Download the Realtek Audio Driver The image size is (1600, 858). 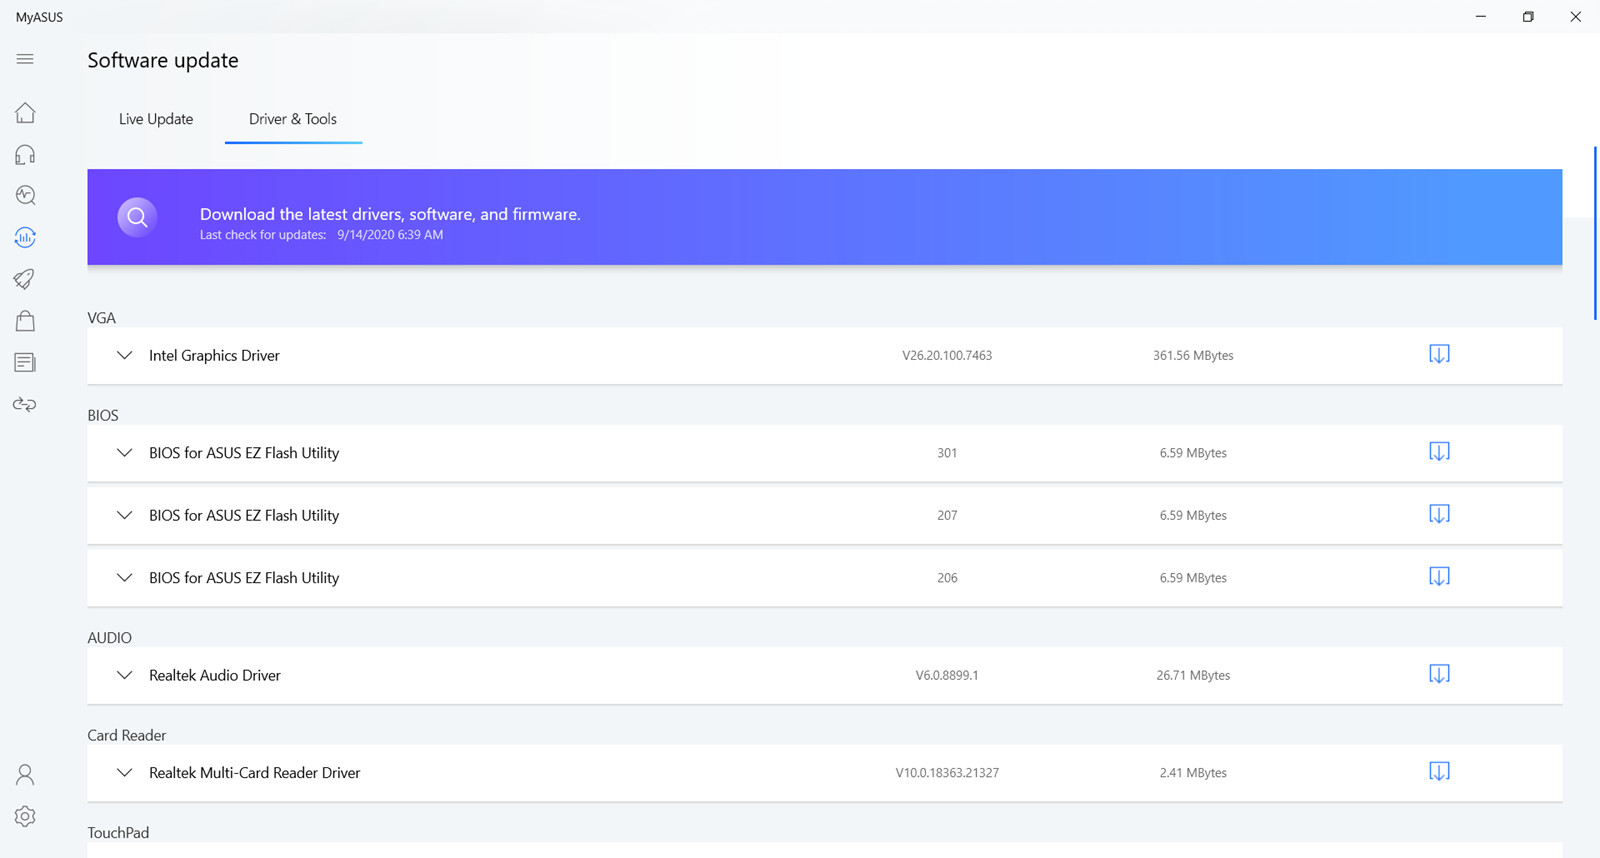[x=1439, y=674]
